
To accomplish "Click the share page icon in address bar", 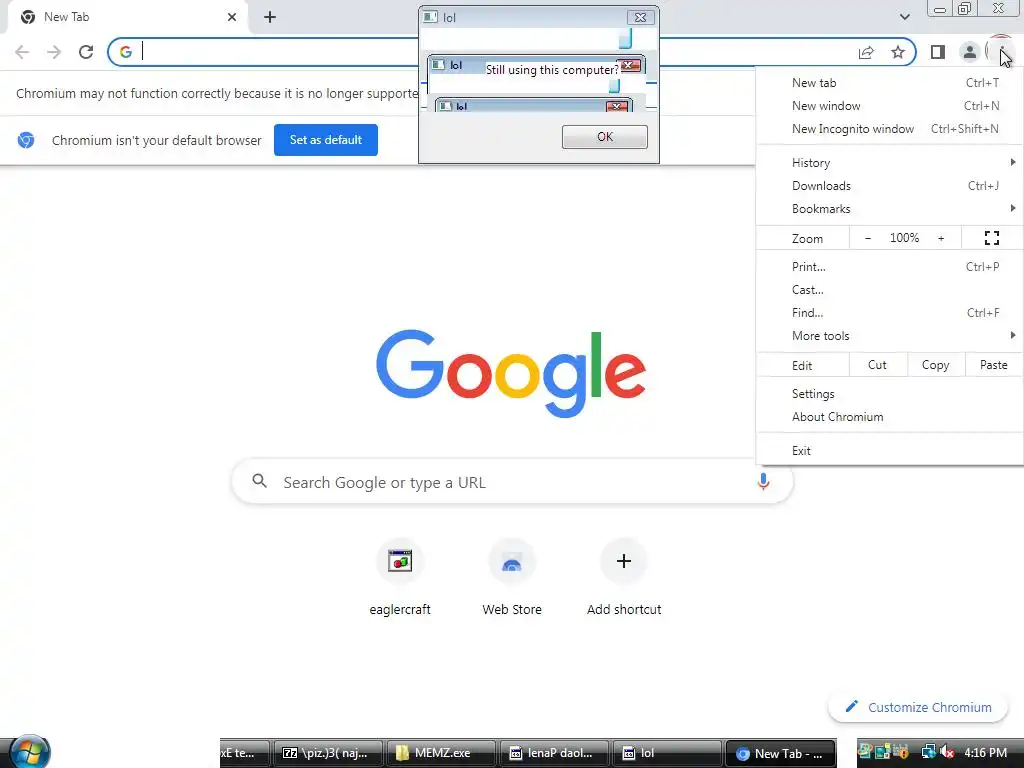I will pos(866,52).
